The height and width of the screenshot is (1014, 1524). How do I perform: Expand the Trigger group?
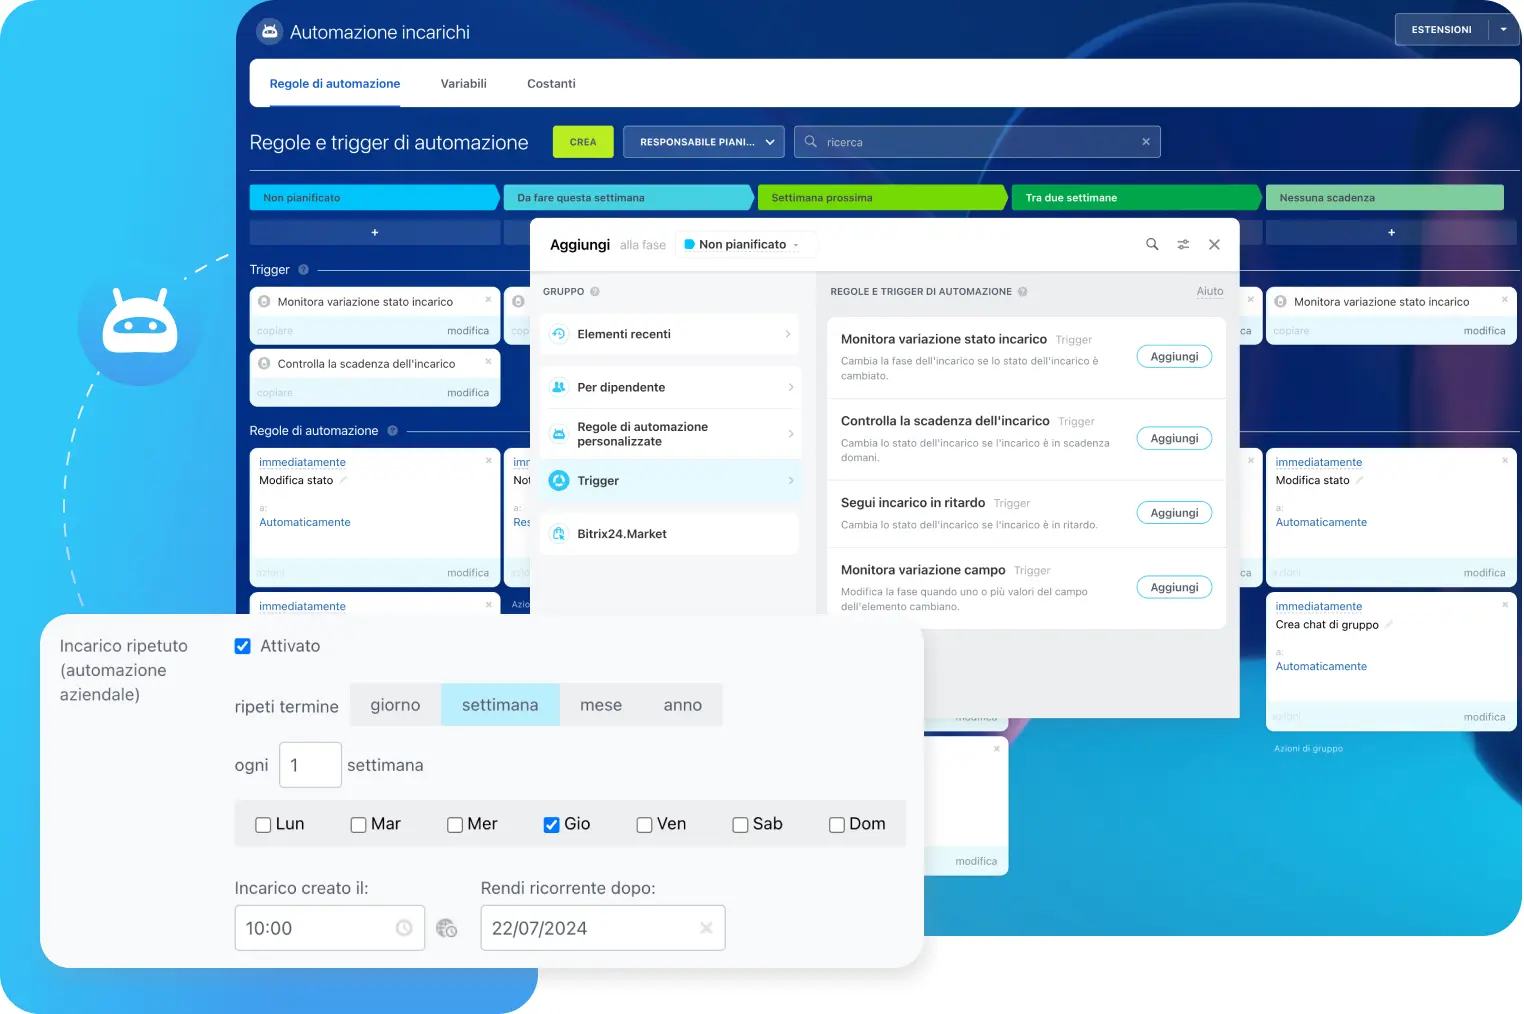click(791, 481)
